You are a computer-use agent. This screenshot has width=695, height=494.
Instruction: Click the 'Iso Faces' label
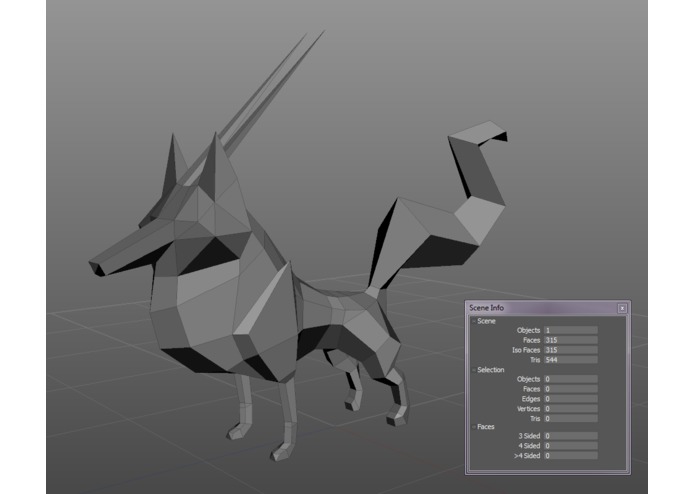[526, 350]
